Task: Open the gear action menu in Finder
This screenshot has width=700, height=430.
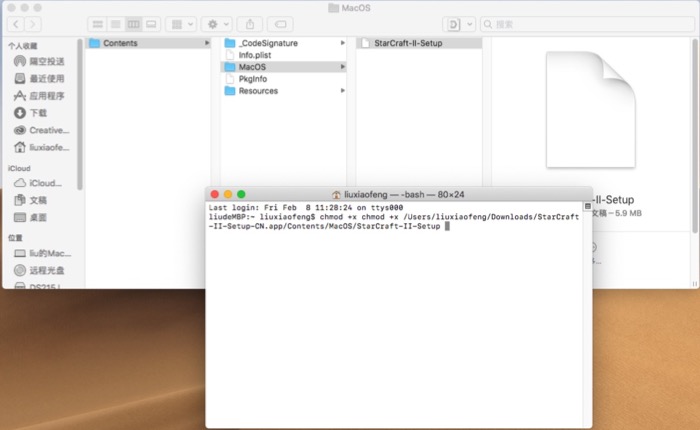Action: click(x=217, y=24)
